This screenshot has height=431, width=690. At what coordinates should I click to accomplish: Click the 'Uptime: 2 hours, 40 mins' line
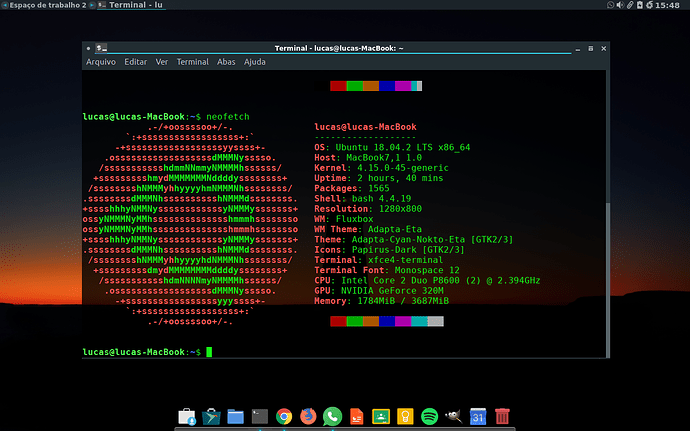pos(379,178)
